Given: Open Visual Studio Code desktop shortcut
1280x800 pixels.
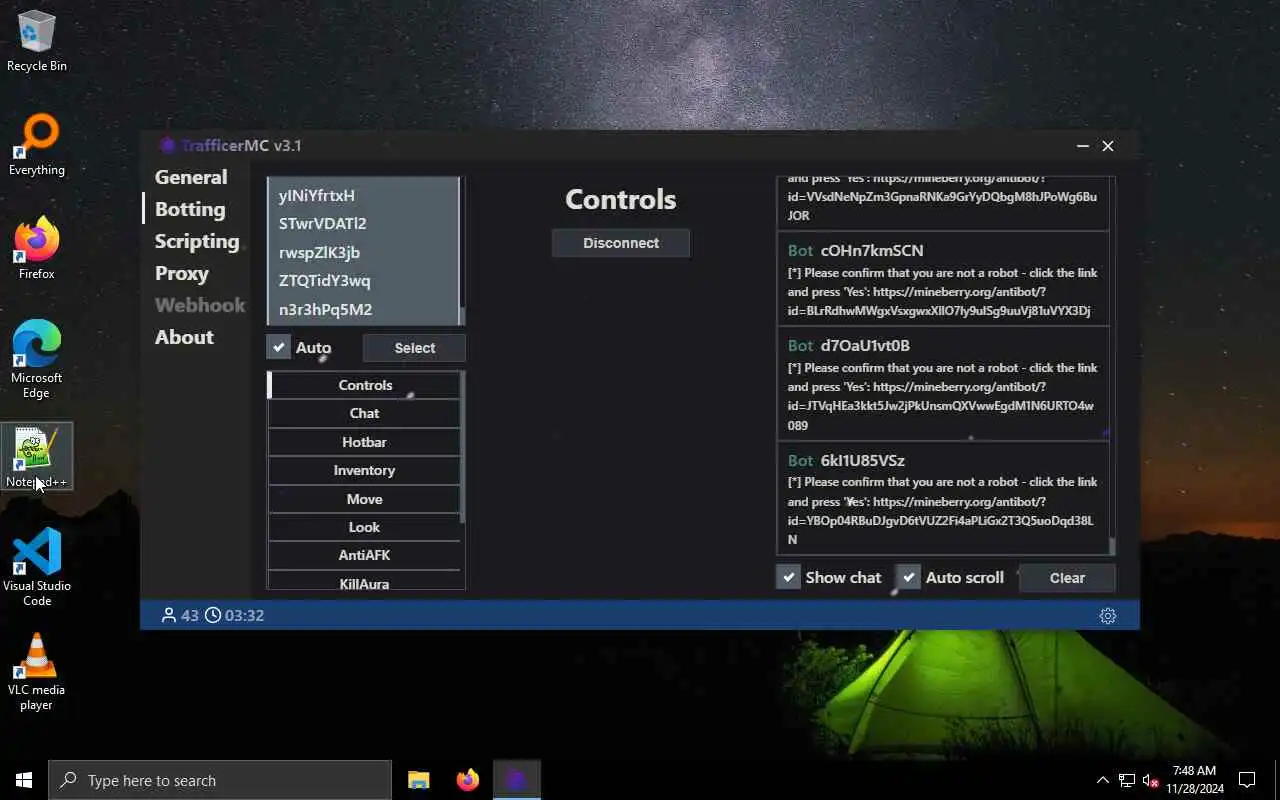Looking at the screenshot, I should tap(37, 567).
